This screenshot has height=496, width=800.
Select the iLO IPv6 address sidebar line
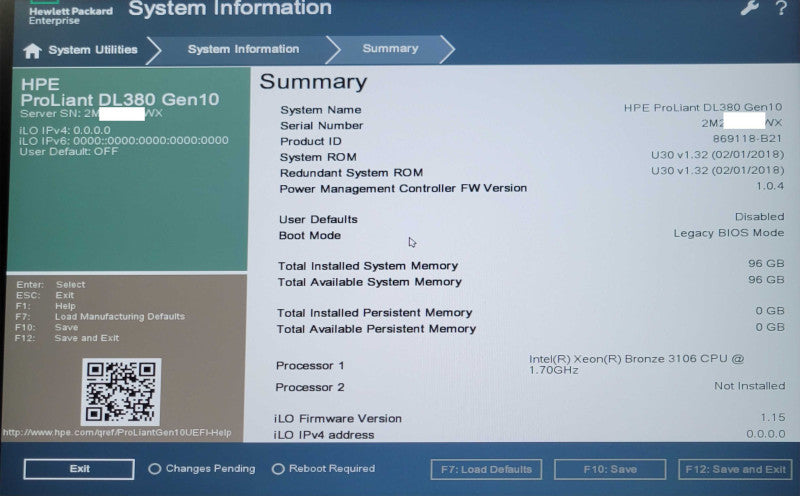[124, 140]
